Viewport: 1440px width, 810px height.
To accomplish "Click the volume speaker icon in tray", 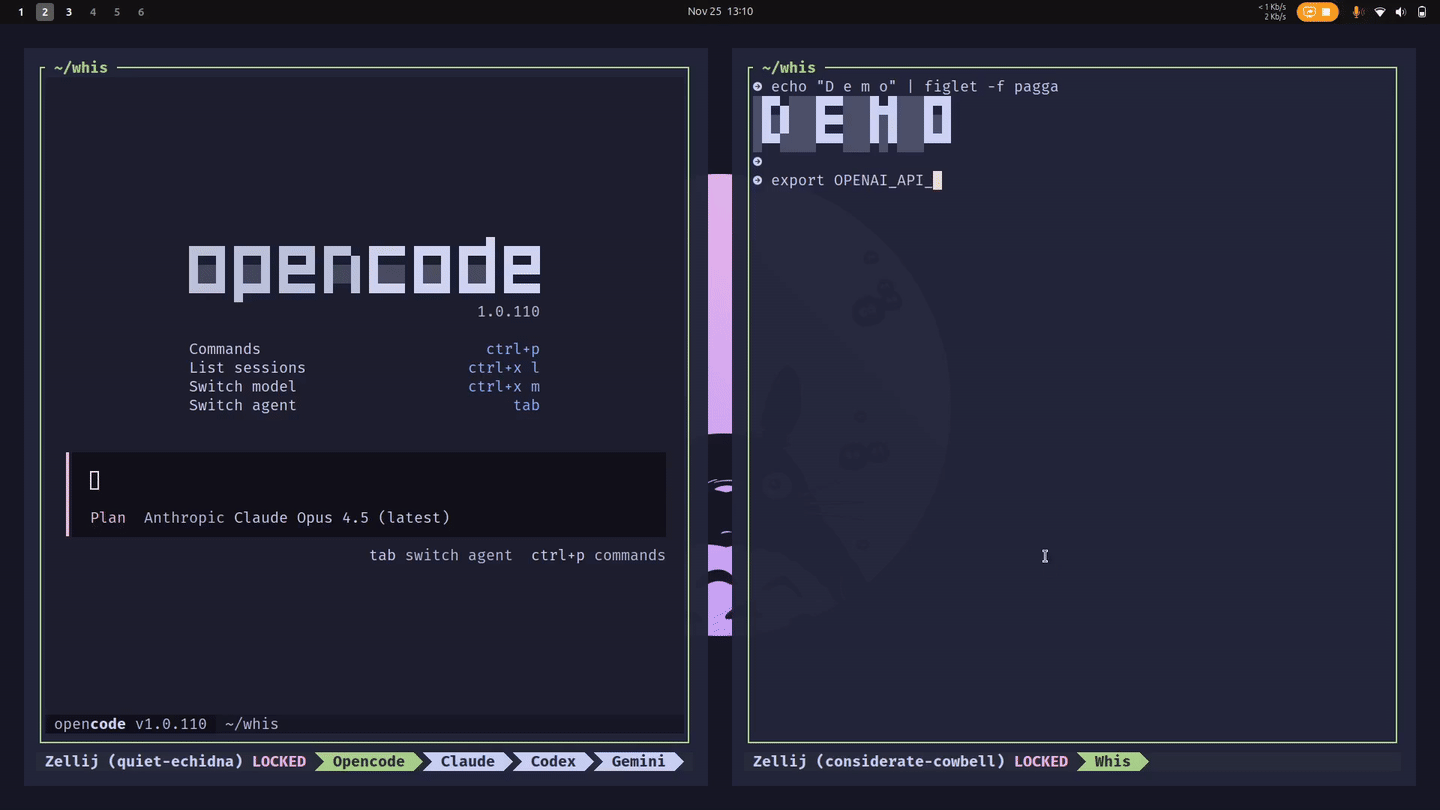I will tap(1400, 12).
